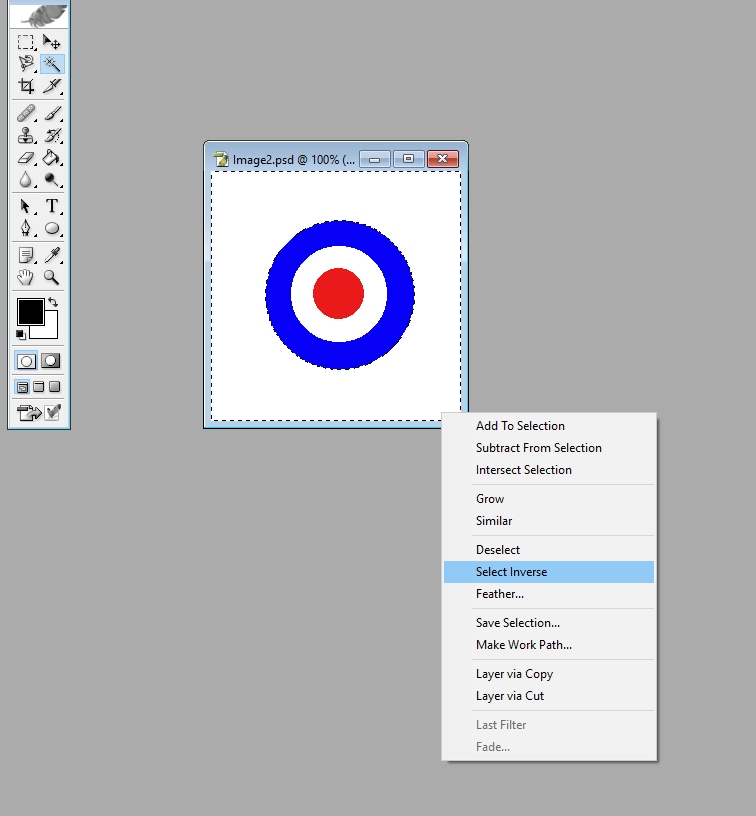Image resolution: width=756 pixels, height=816 pixels.
Task: Enable full screen mode with menu bar
Action: [39, 387]
